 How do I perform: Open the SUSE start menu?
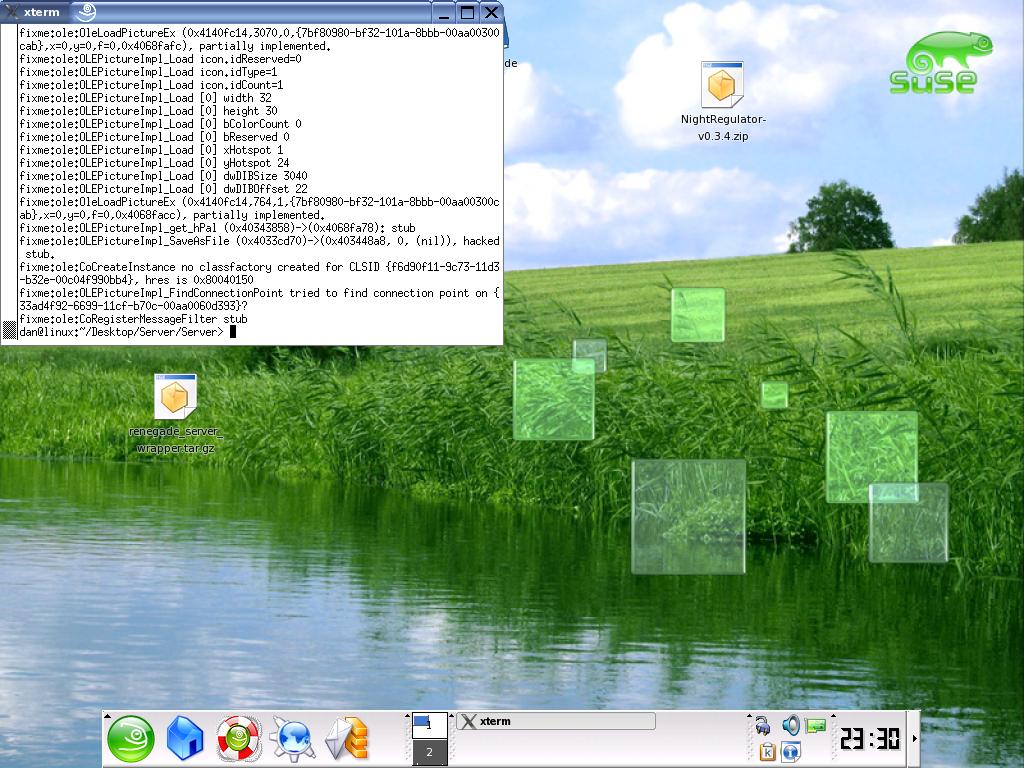(131, 739)
